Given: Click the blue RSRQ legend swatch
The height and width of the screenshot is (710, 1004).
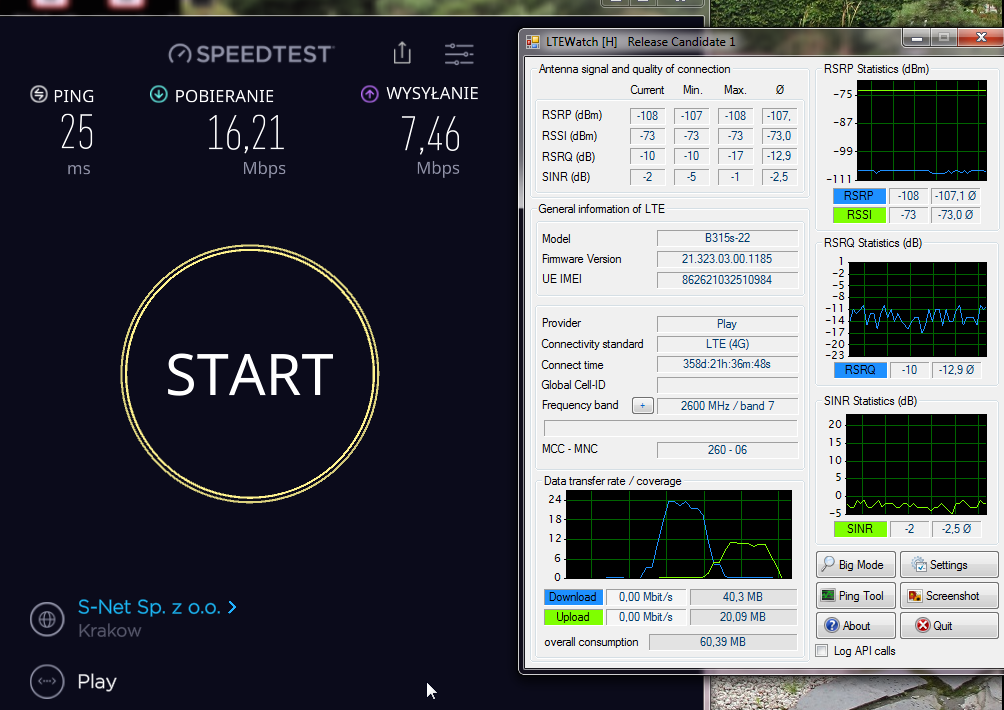Looking at the screenshot, I should 860,370.
